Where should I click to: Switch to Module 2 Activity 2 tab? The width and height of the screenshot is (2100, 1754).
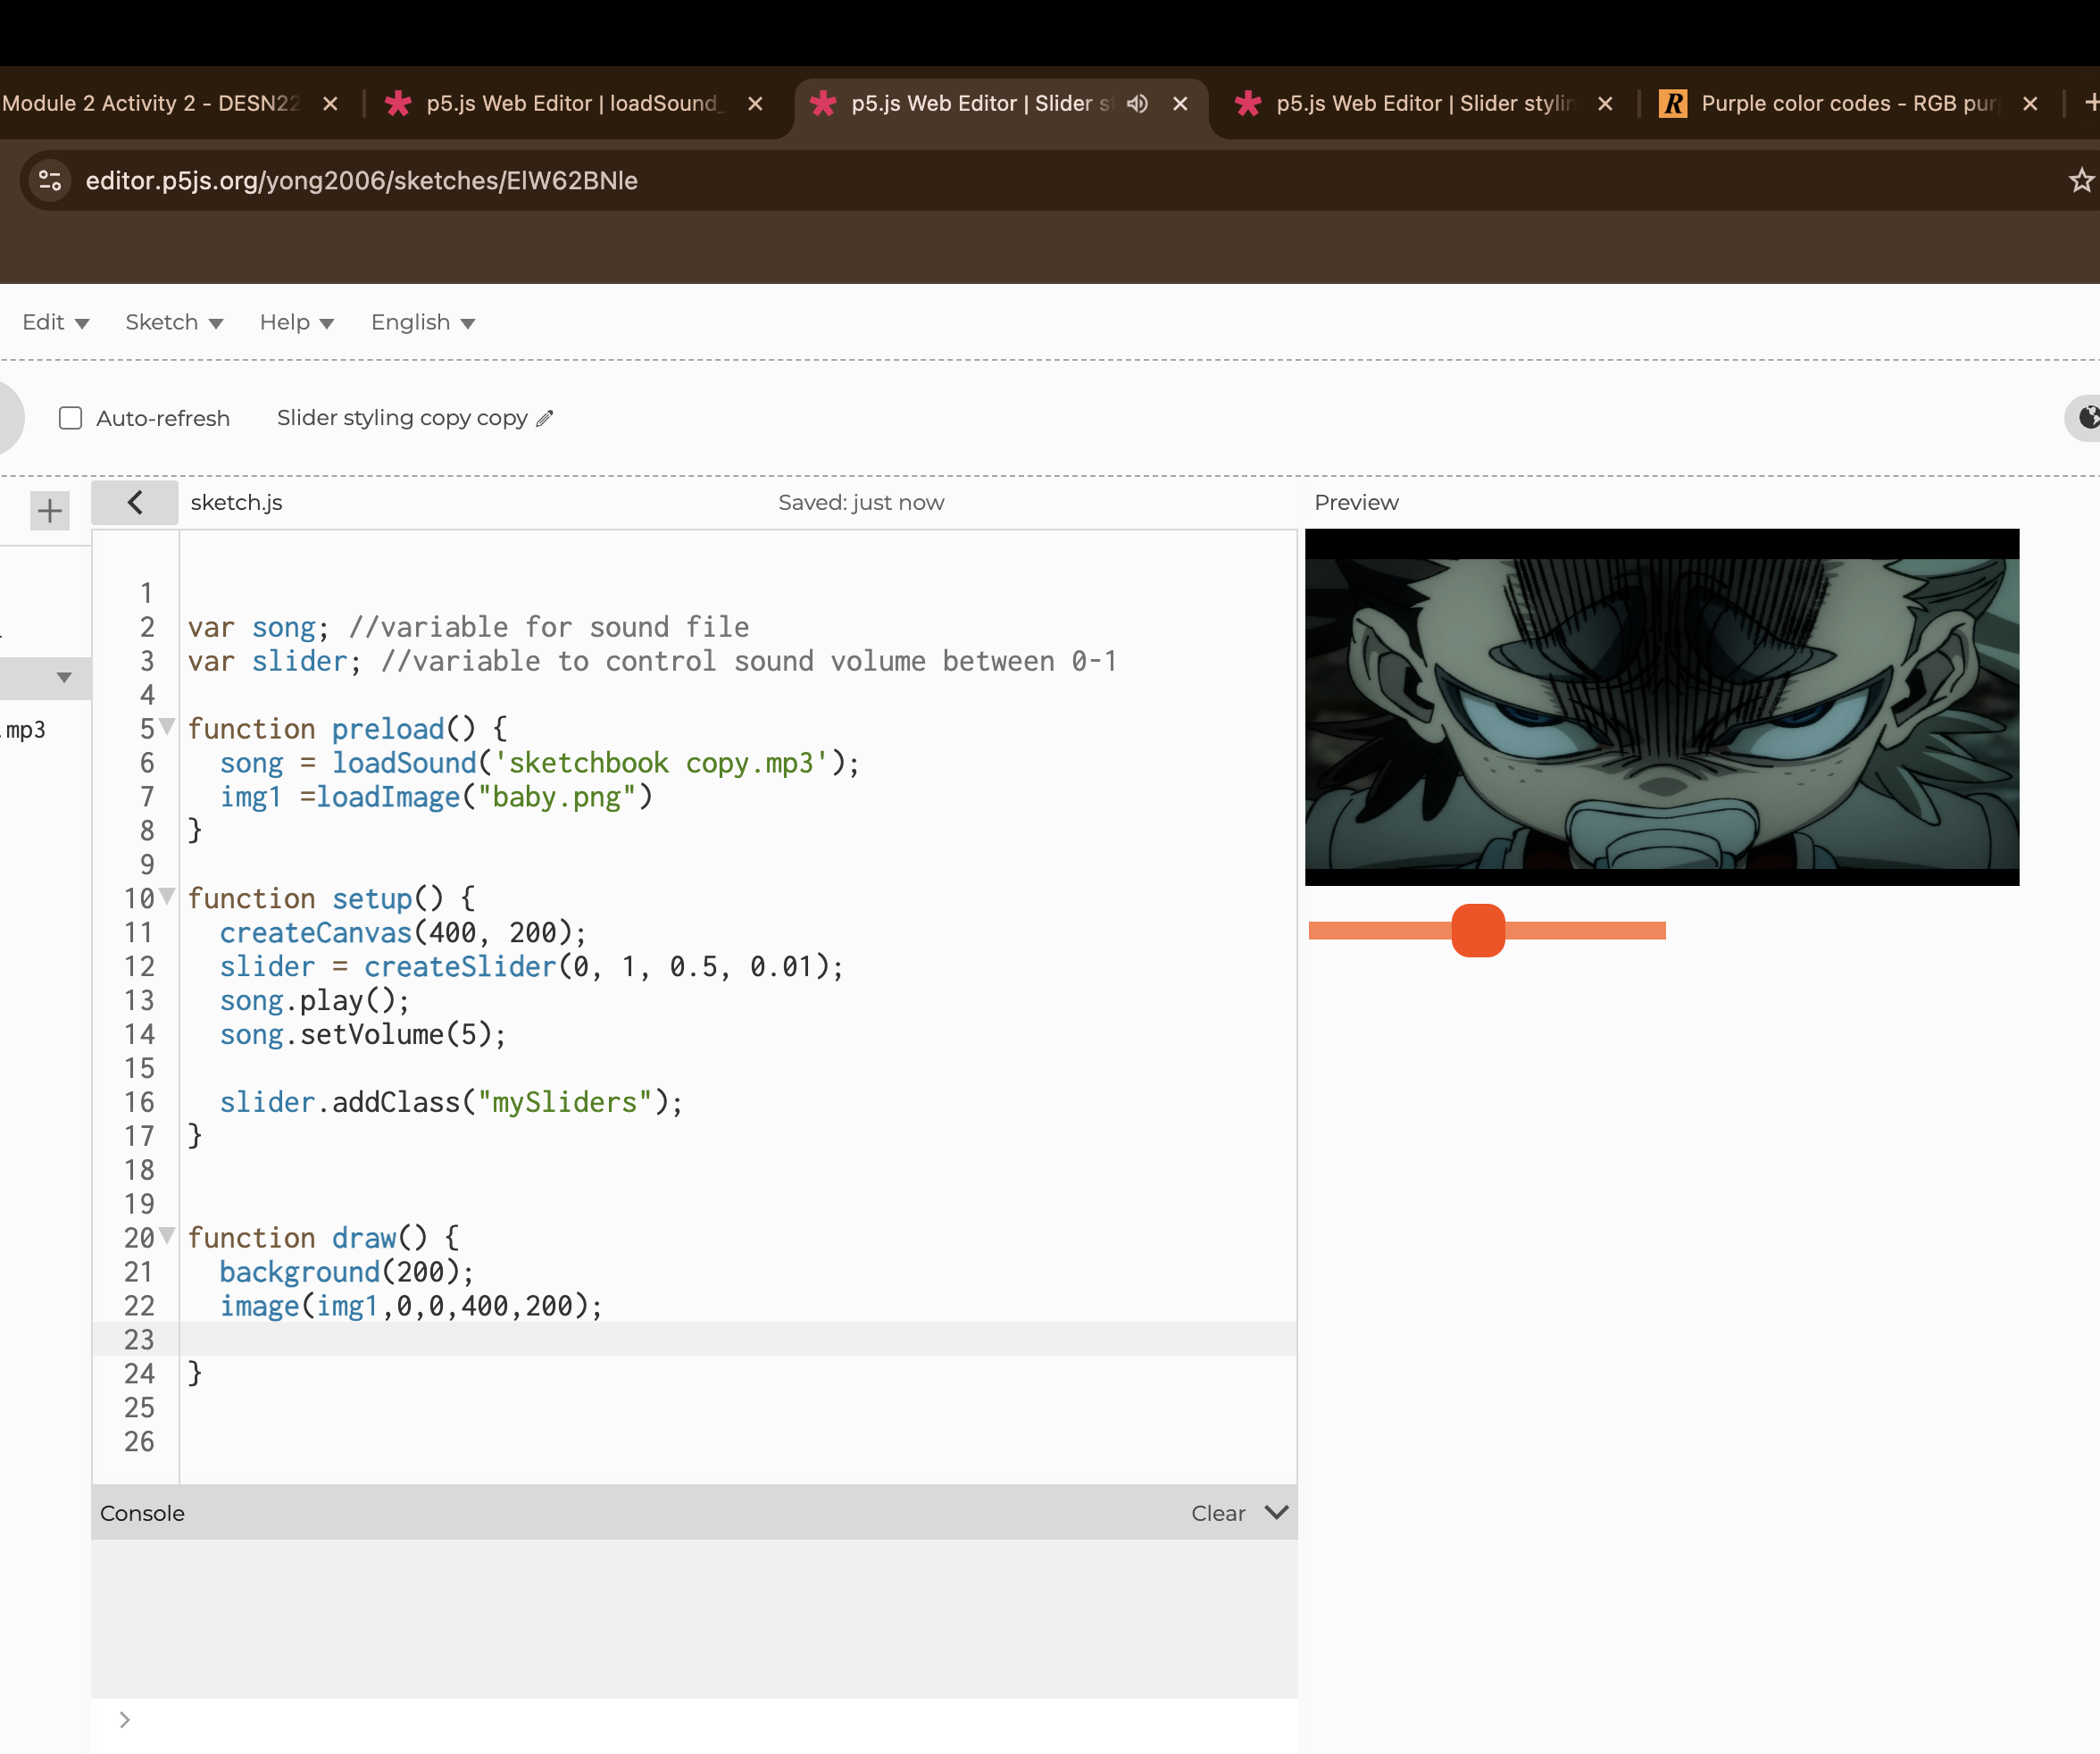150,103
